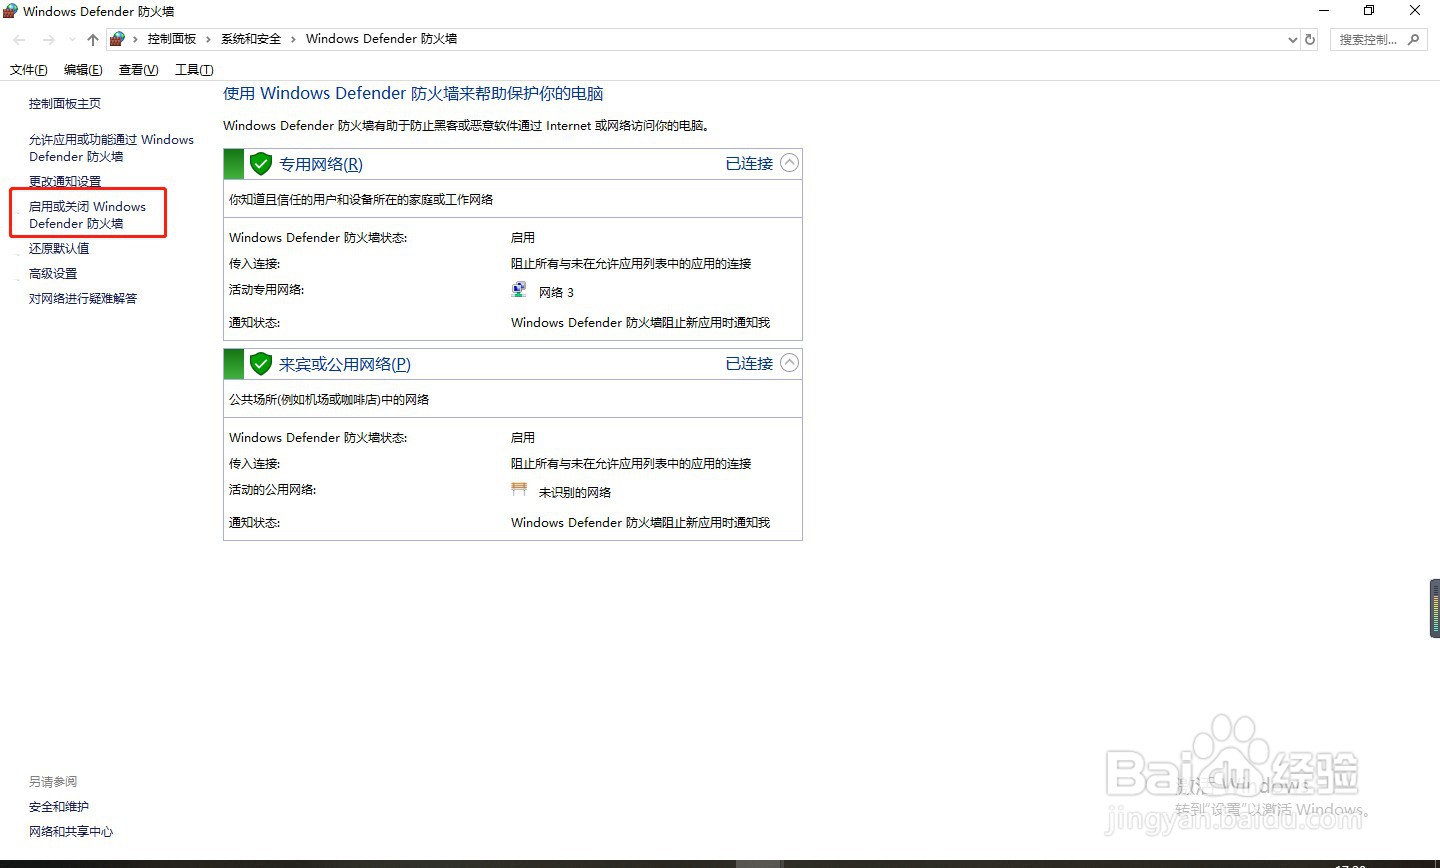Click green shield icon beside 来宾或公用网络
The height and width of the screenshot is (868, 1440).
261,363
